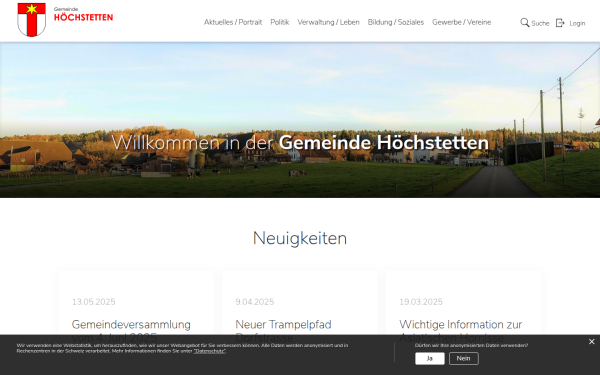Click the Höchstetten coat of arms logo
The height and width of the screenshot is (375, 600).
pos(32,20)
